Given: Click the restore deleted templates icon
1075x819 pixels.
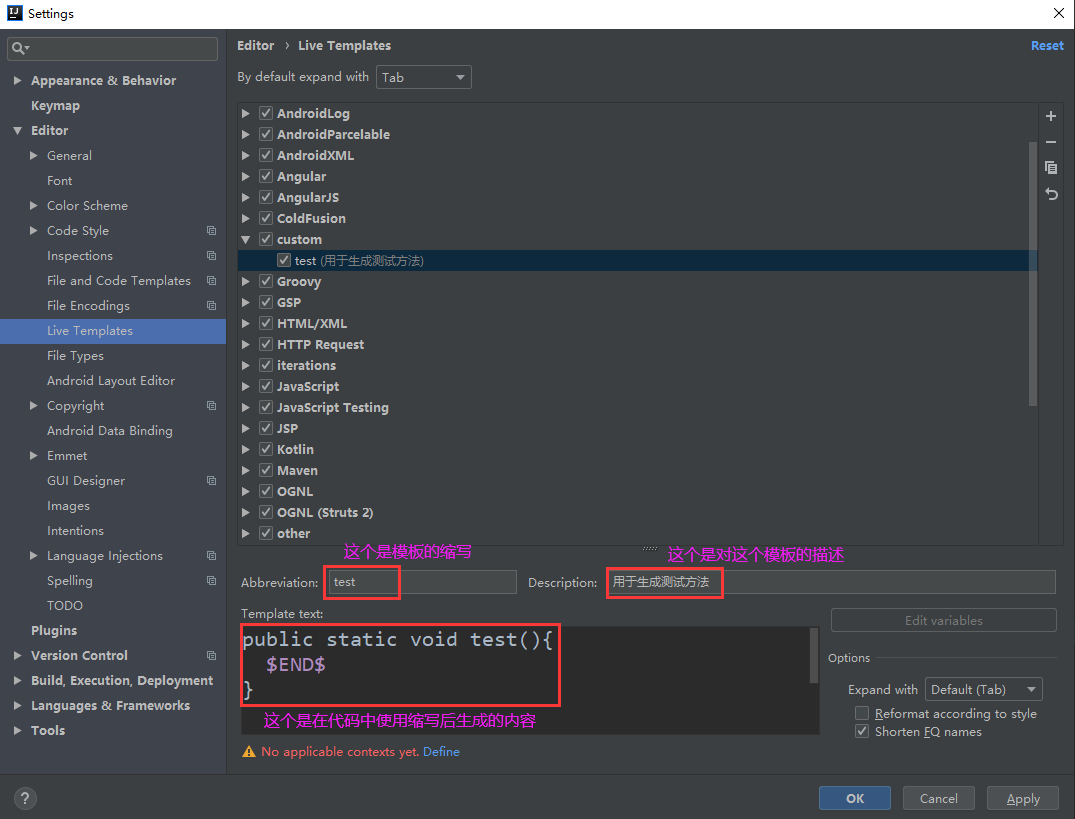Looking at the screenshot, I should (1050, 194).
